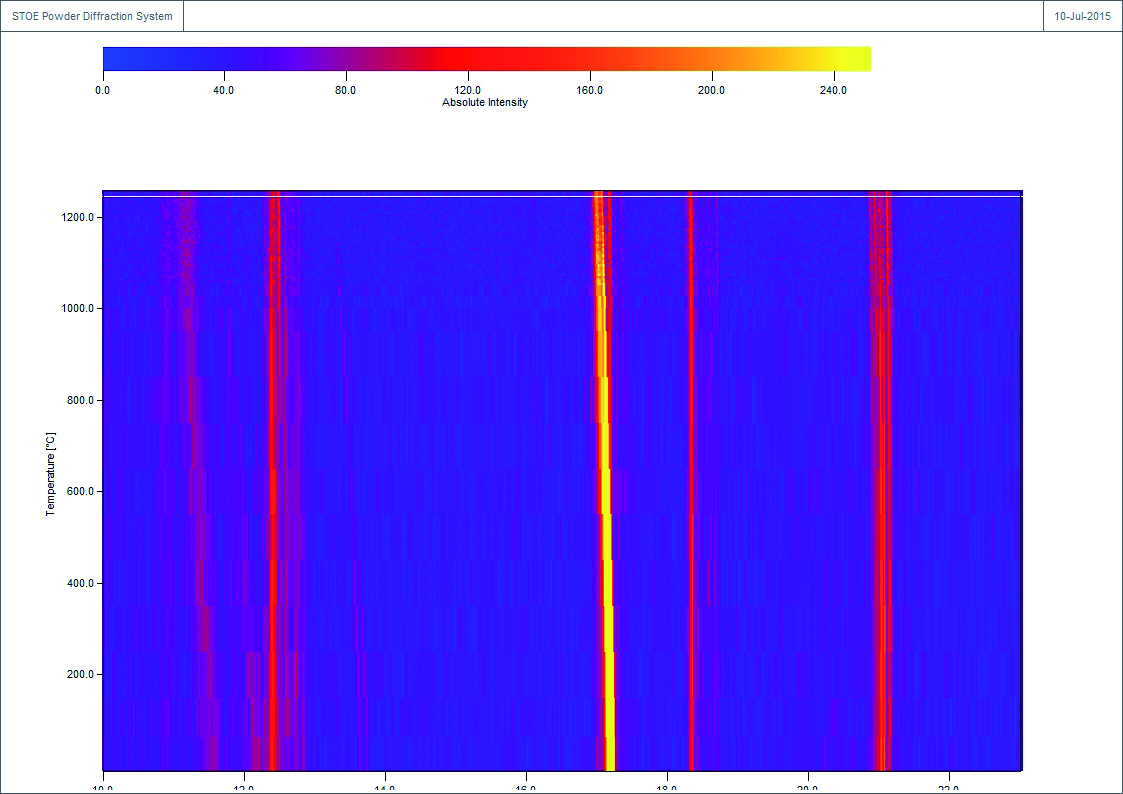Click the 200.0 temperature tick label
Image resolution: width=1123 pixels, height=794 pixels.
pyautogui.click(x=81, y=674)
